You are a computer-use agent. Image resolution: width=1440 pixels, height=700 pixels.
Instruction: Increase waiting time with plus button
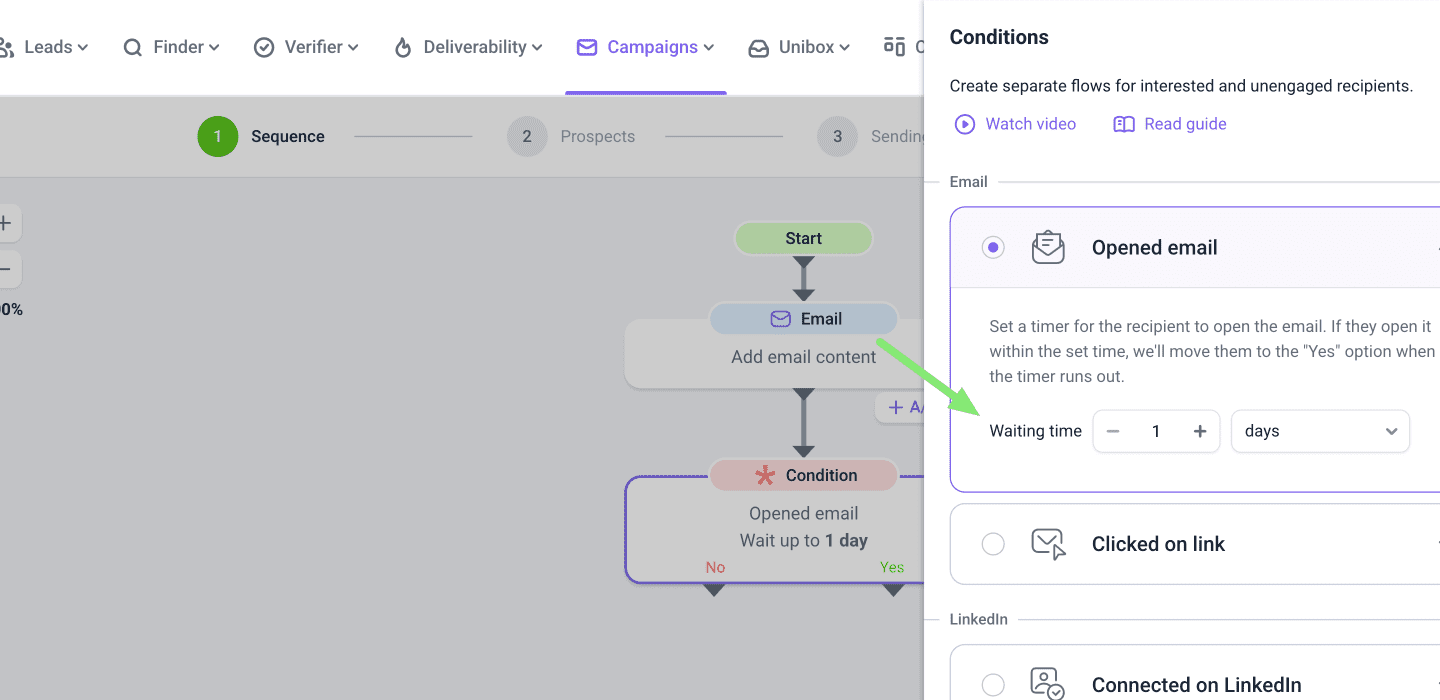pos(1200,431)
